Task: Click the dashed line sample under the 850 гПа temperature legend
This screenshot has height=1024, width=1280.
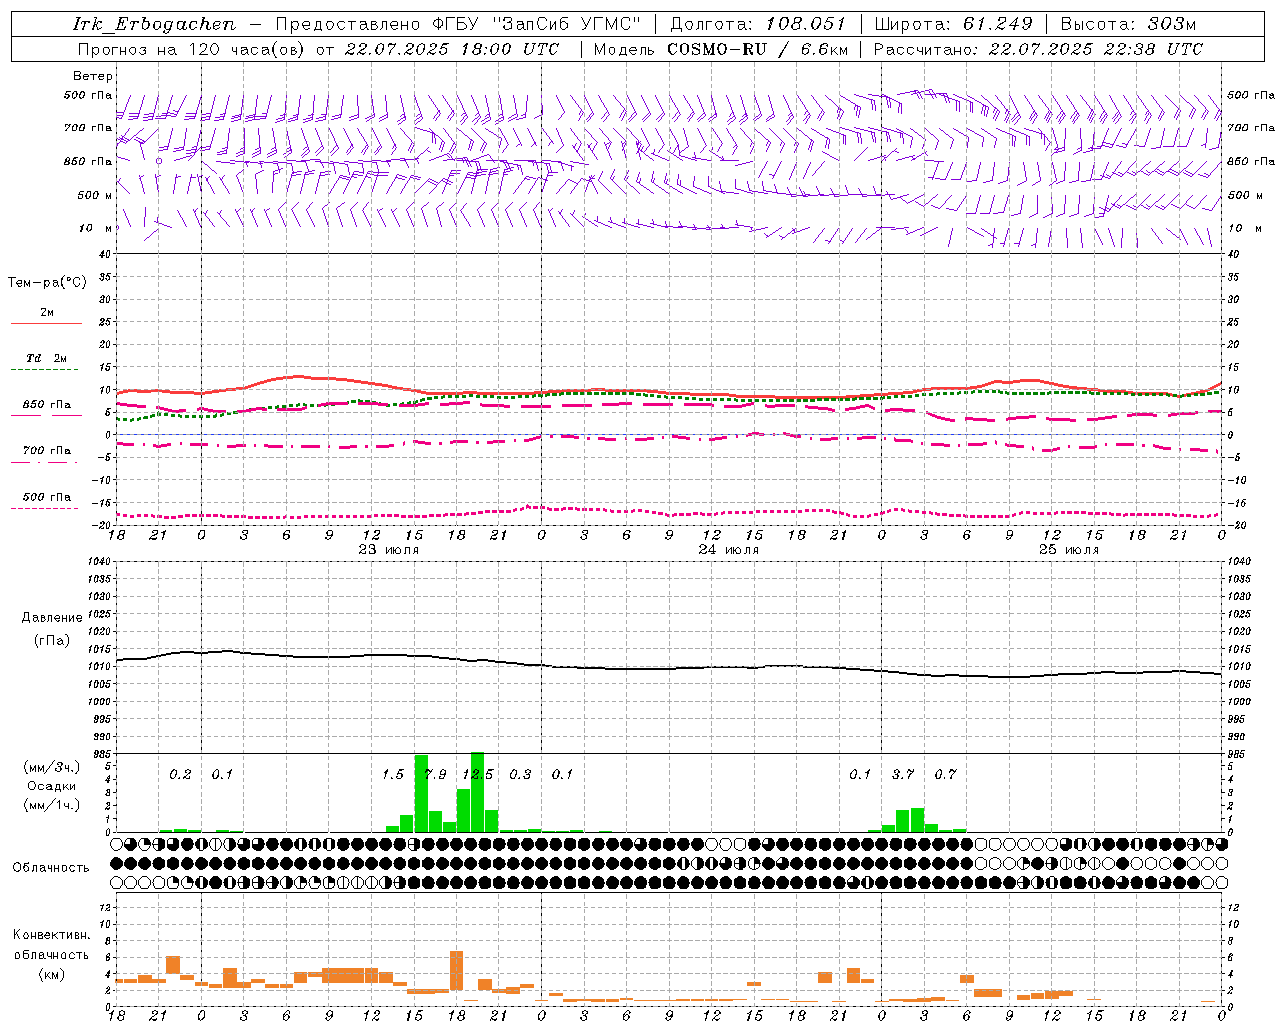Action: (46, 416)
